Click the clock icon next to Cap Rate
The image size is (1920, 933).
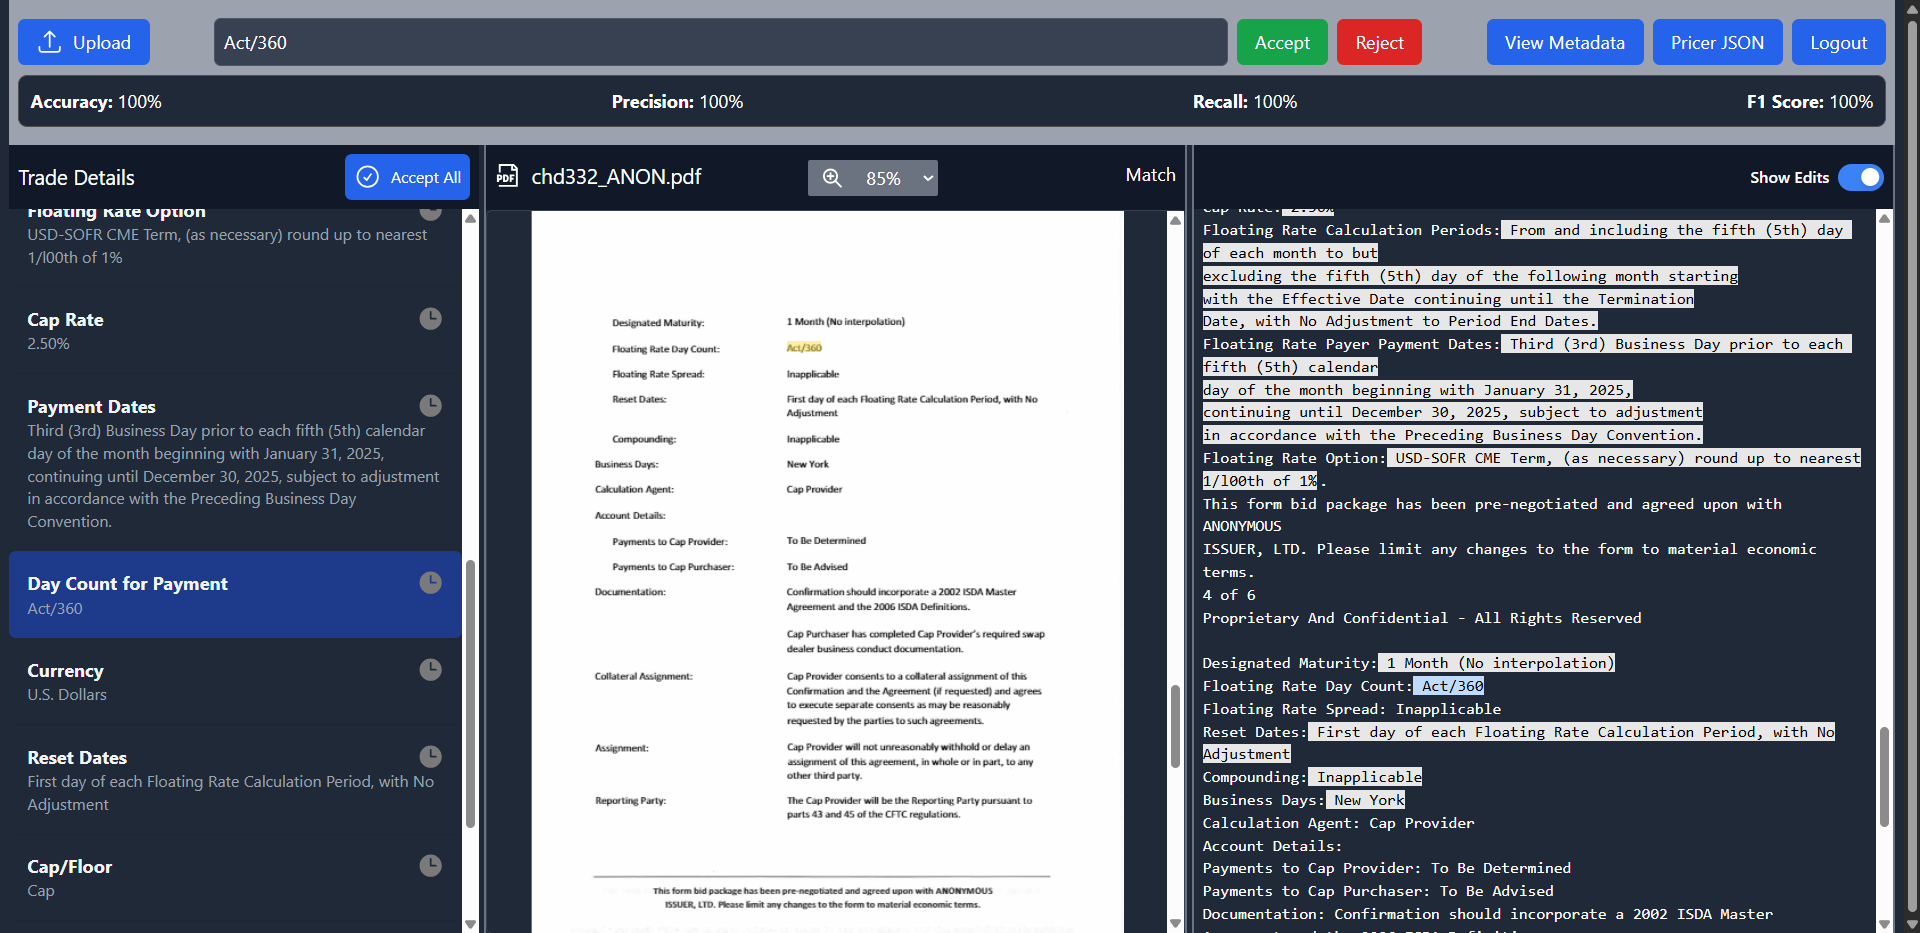pos(430,319)
